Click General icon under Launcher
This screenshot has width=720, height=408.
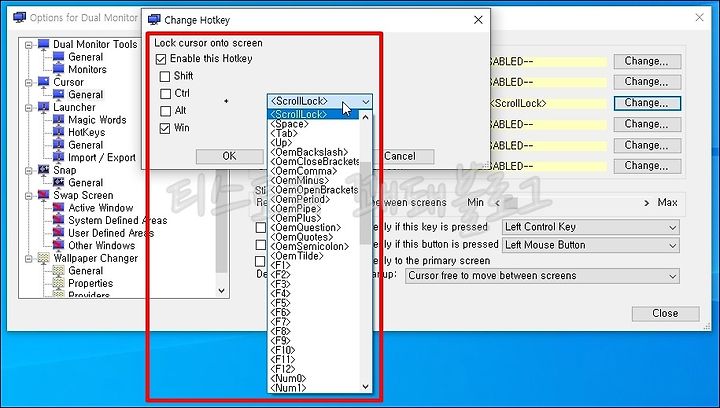click(59, 145)
